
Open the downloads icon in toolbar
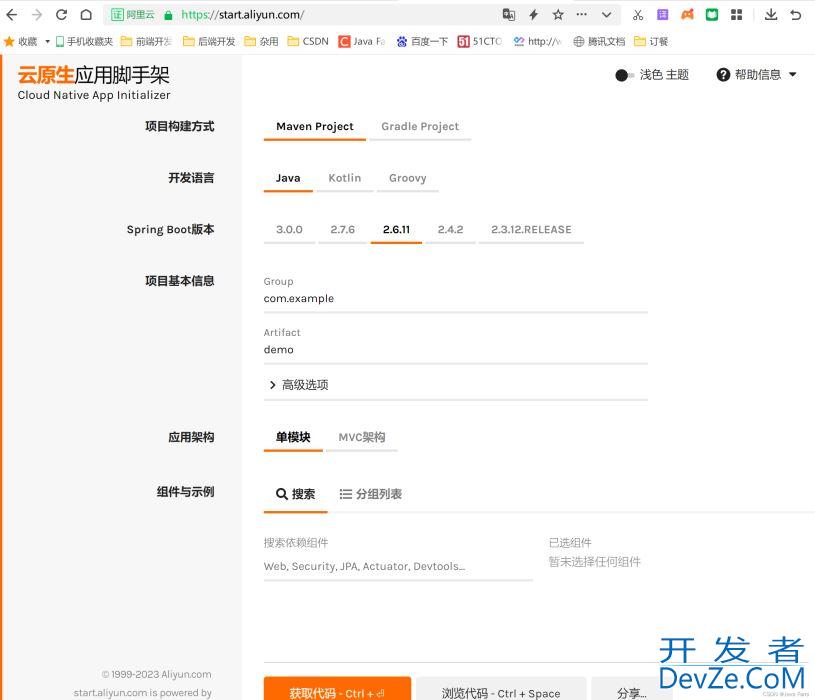(x=771, y=15)
